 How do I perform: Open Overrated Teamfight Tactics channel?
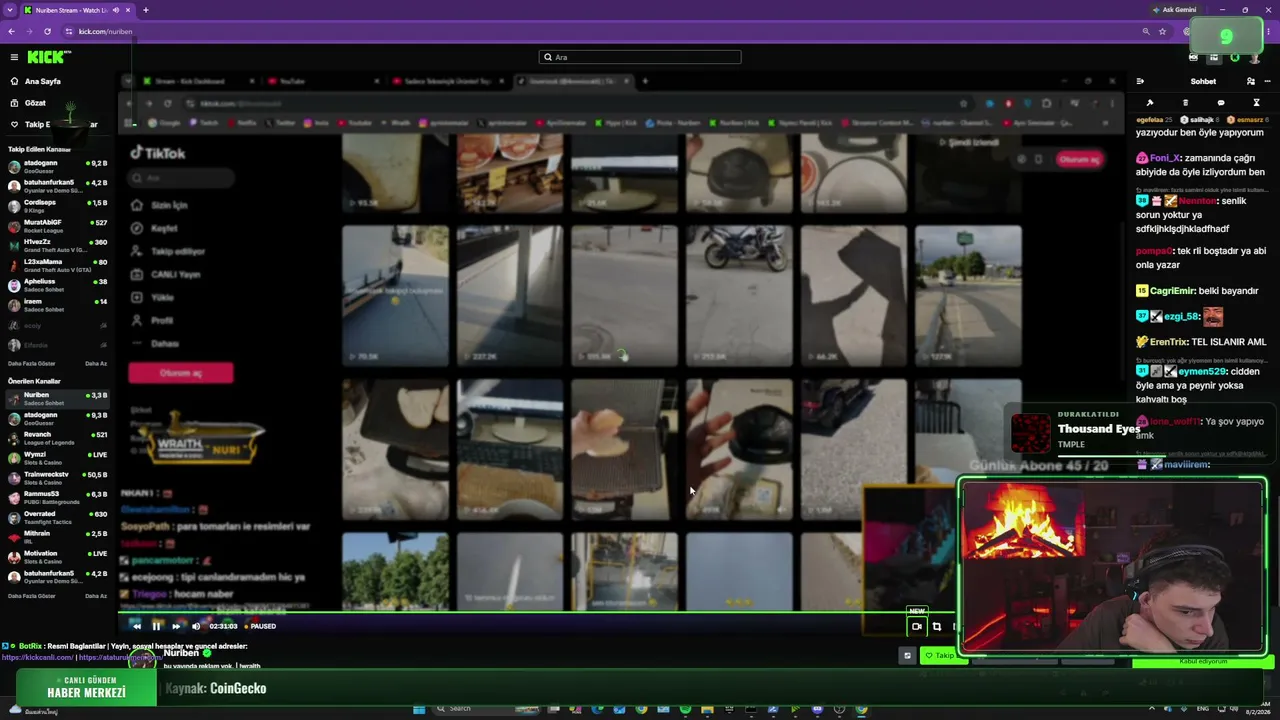click(x=57, y=517)
